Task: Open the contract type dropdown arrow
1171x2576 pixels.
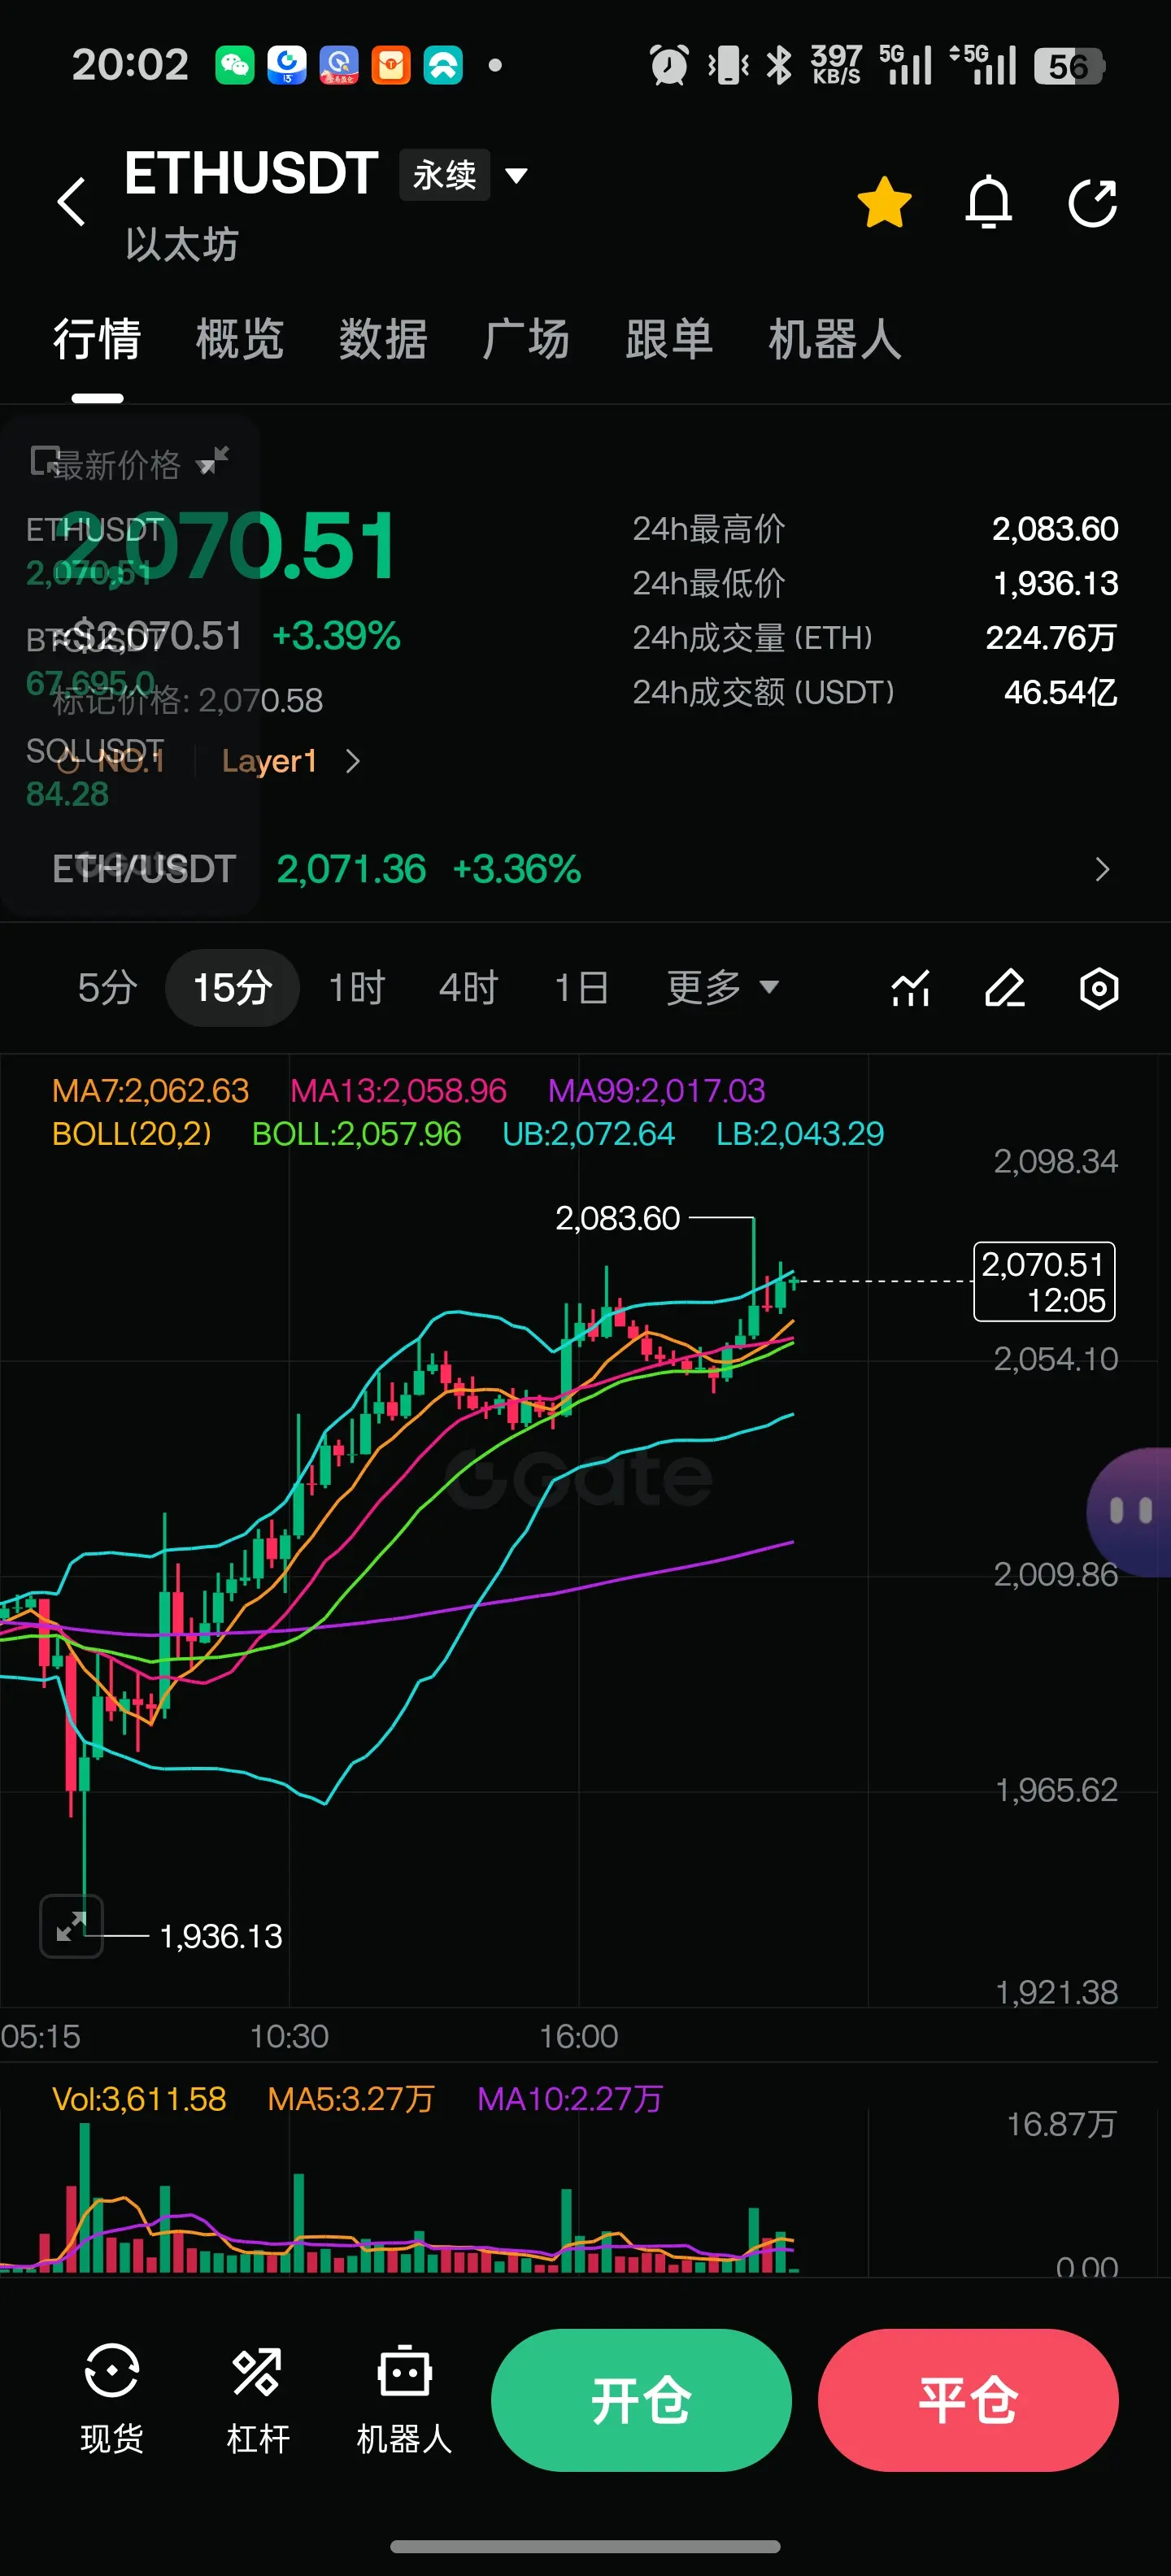Action: tap(516, 176)
